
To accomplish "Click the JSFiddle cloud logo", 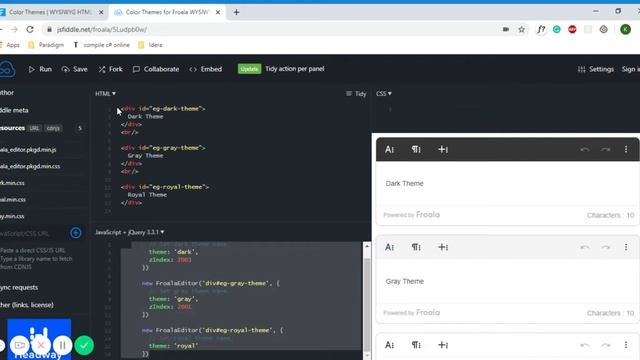I will [x=7, y=69].
